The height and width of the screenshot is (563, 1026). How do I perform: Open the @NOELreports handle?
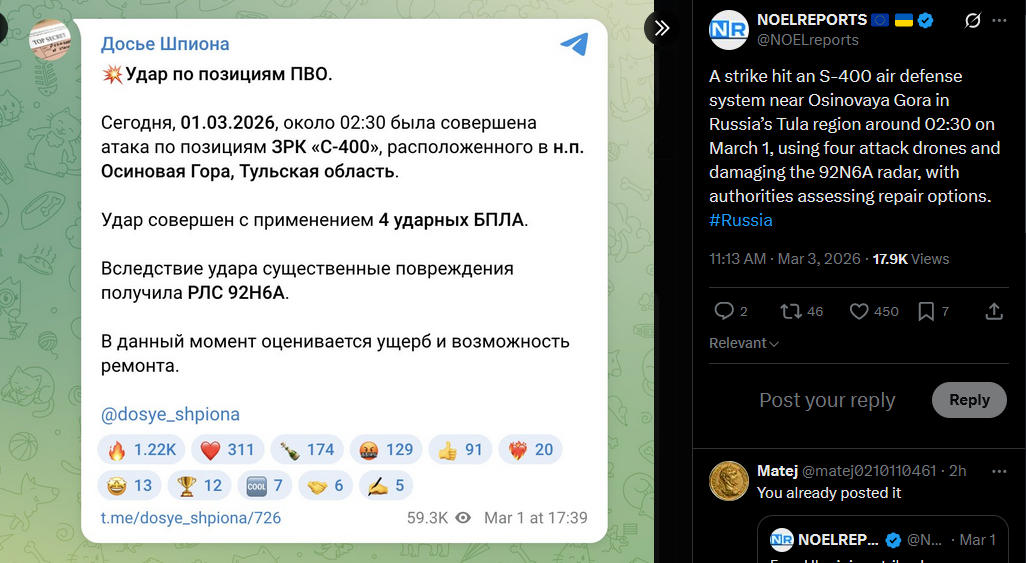click(x=807, y=40)
